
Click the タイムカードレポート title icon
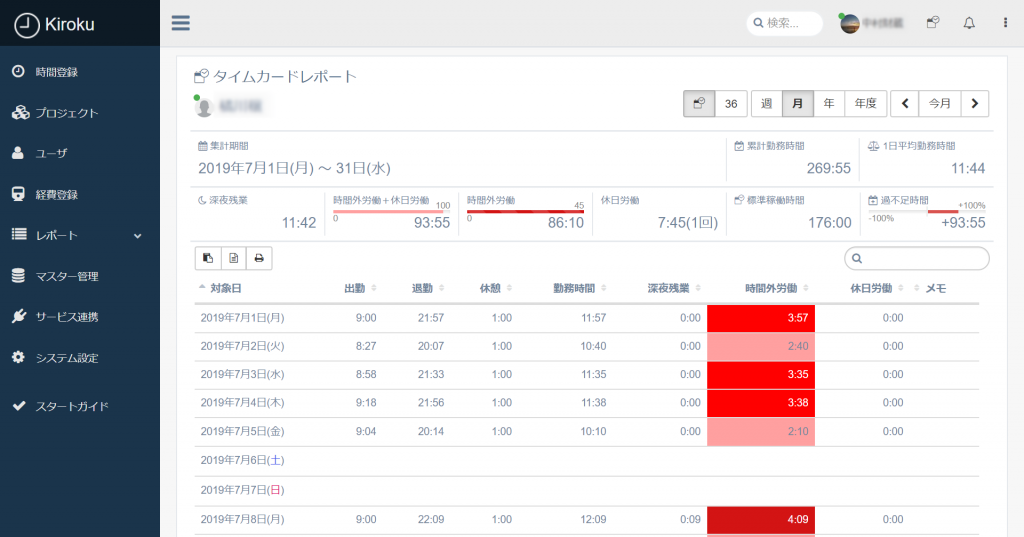[x=201, y=76]
